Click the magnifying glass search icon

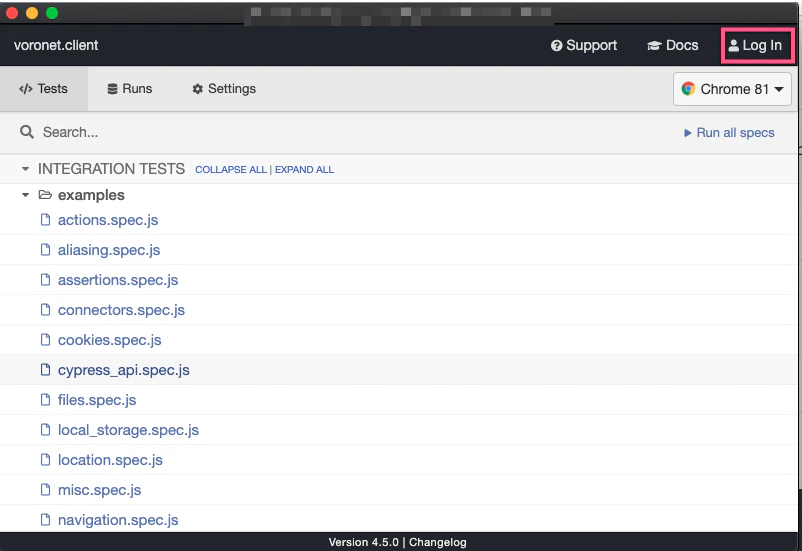click(27, 132)
